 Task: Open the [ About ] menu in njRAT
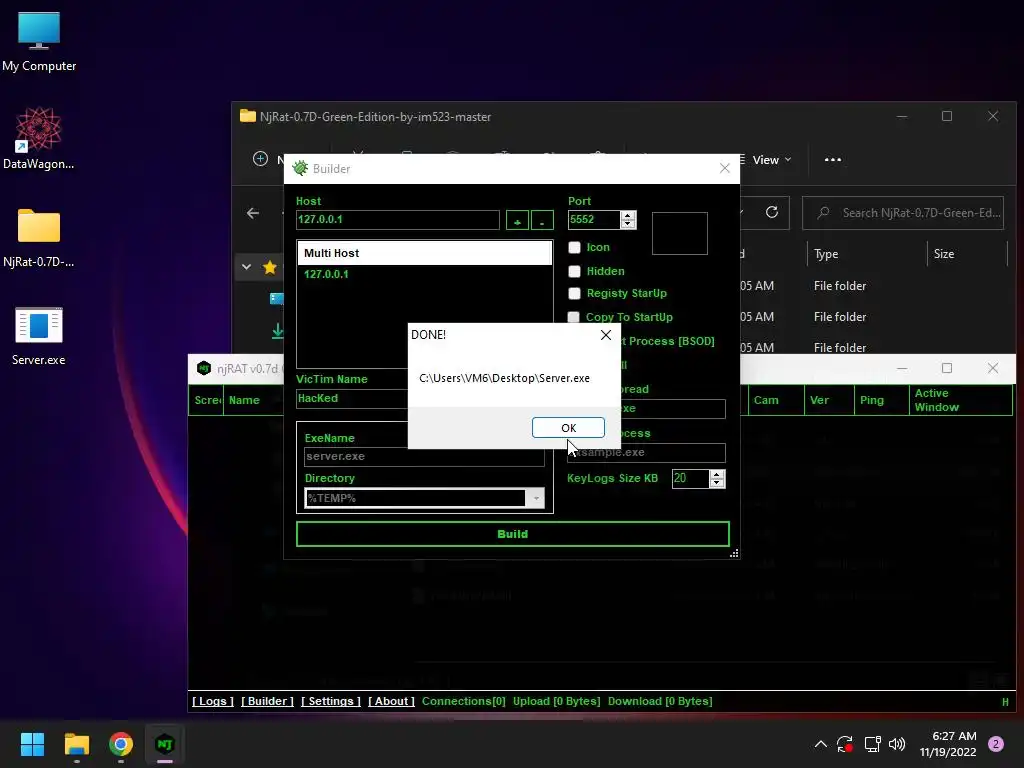coord(391,701)
